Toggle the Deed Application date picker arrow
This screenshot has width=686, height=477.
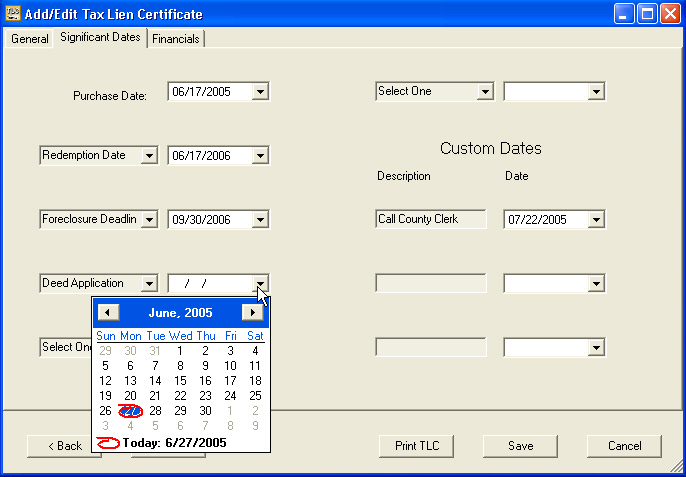point(260,284)
